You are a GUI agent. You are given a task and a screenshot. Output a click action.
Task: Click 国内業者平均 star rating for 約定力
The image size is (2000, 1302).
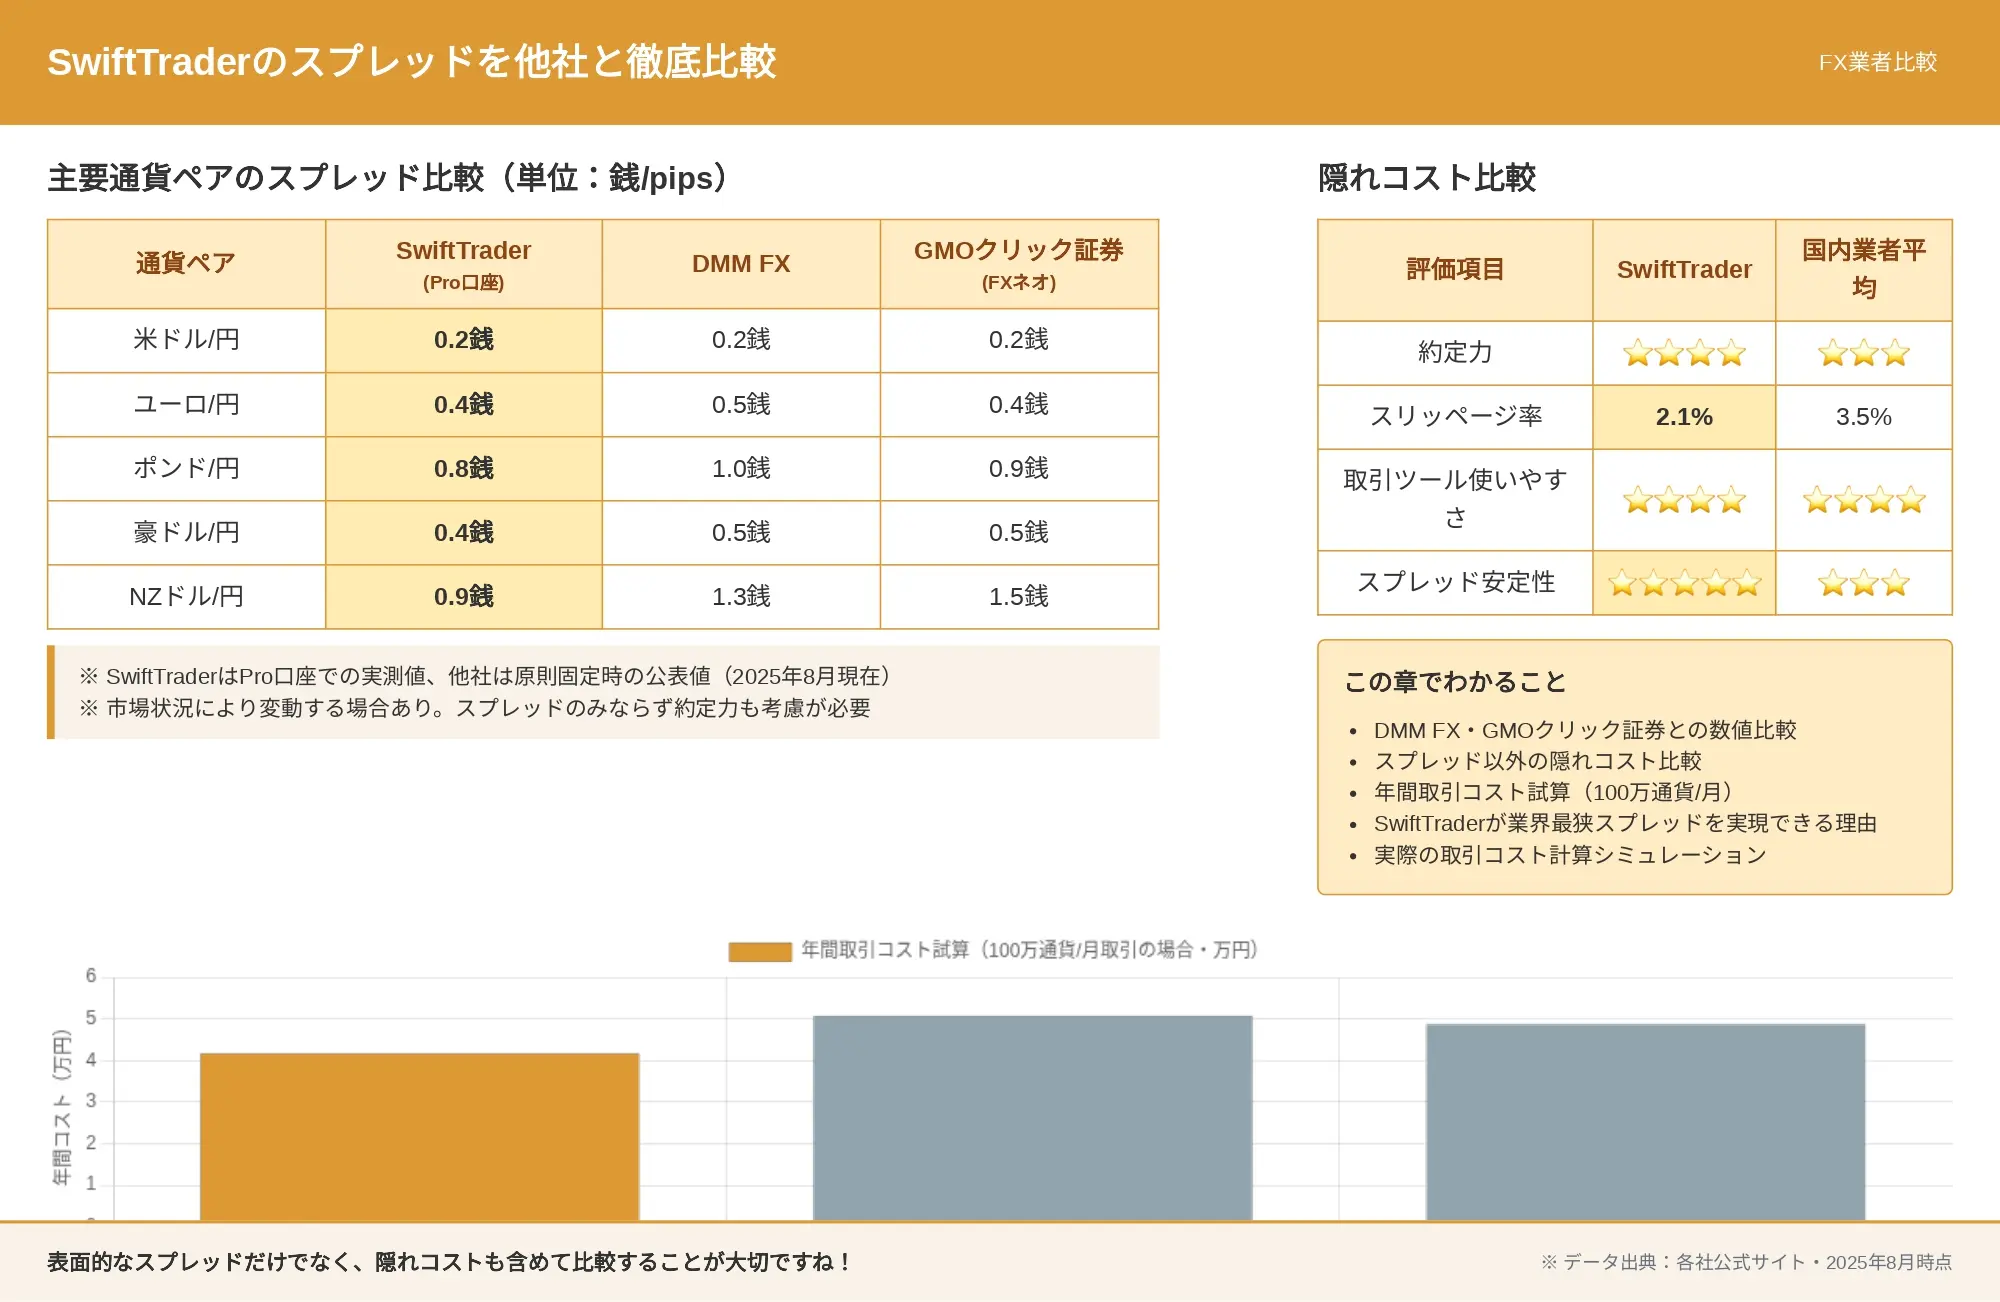pos(1864,353)
